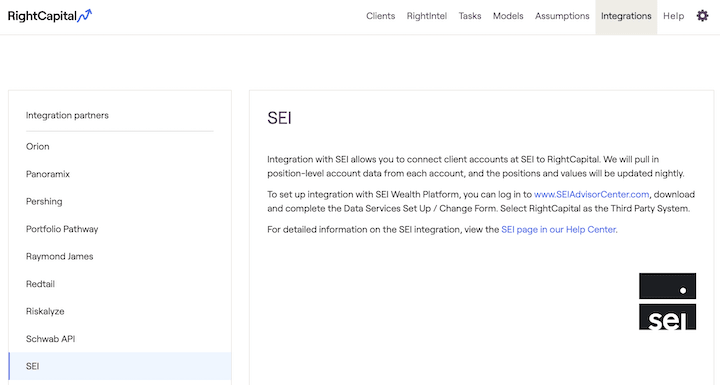Open SEI page in our Help Center

pos(558,229)
